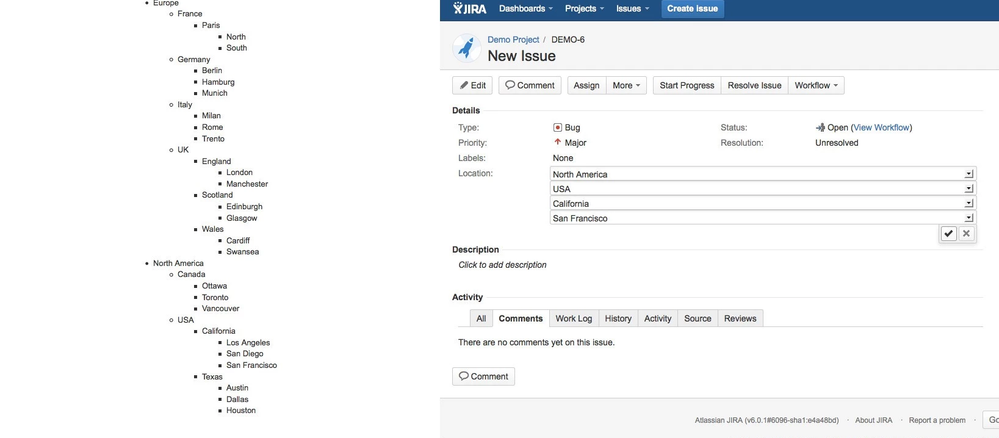
Task: Click Italy in the location list
Action: pyautogui.click(x=185, y=105)
